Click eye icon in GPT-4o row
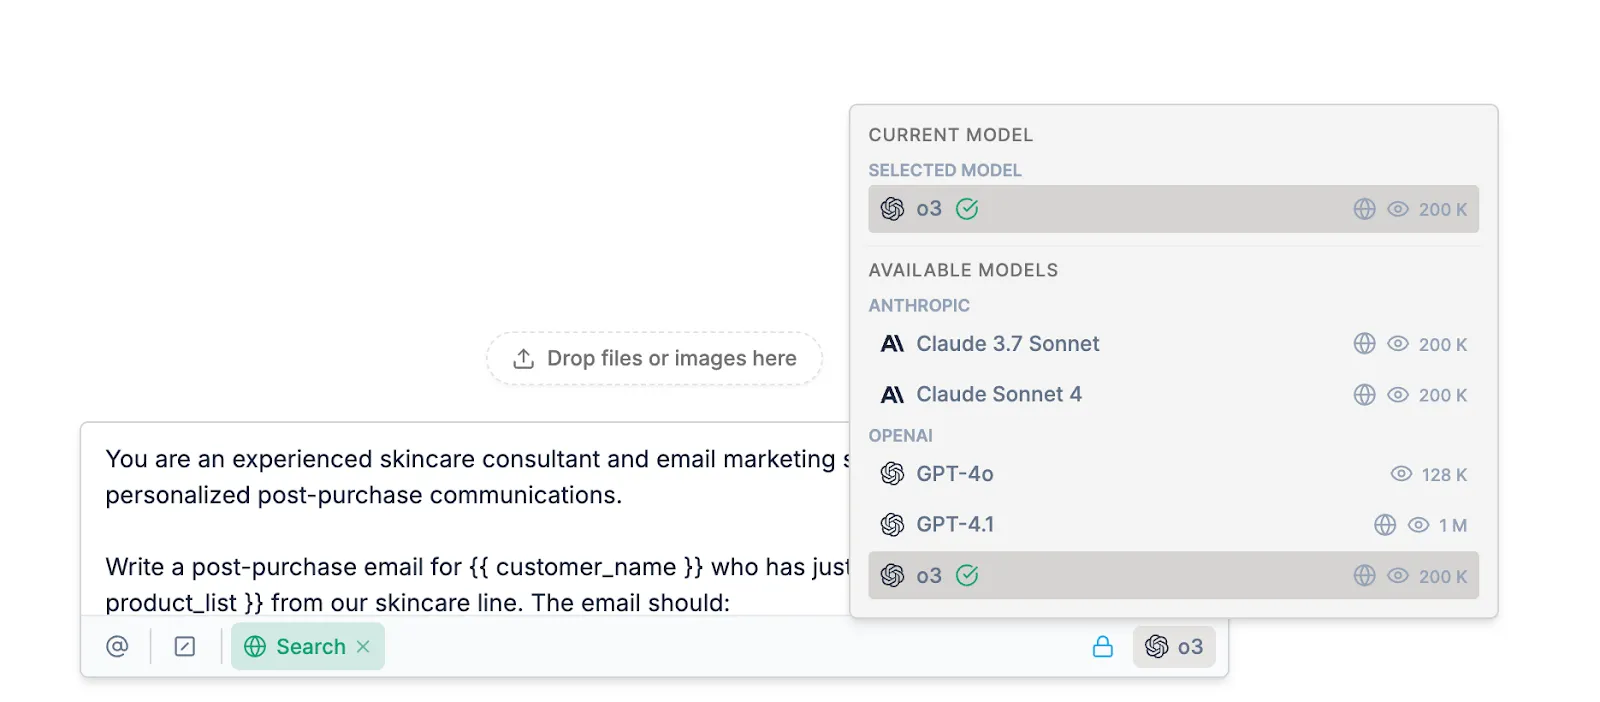1600x702 pixels. pos(1401,474)
